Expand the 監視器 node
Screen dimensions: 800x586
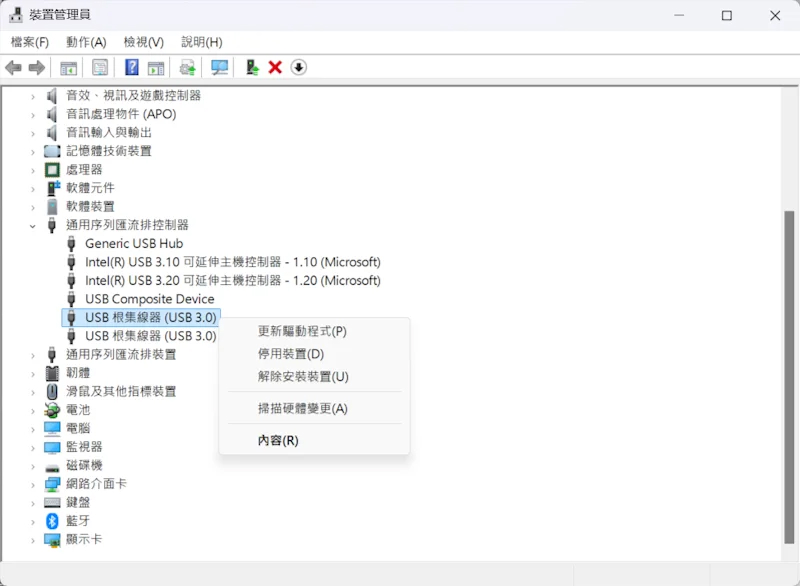[x=33, y=447]
